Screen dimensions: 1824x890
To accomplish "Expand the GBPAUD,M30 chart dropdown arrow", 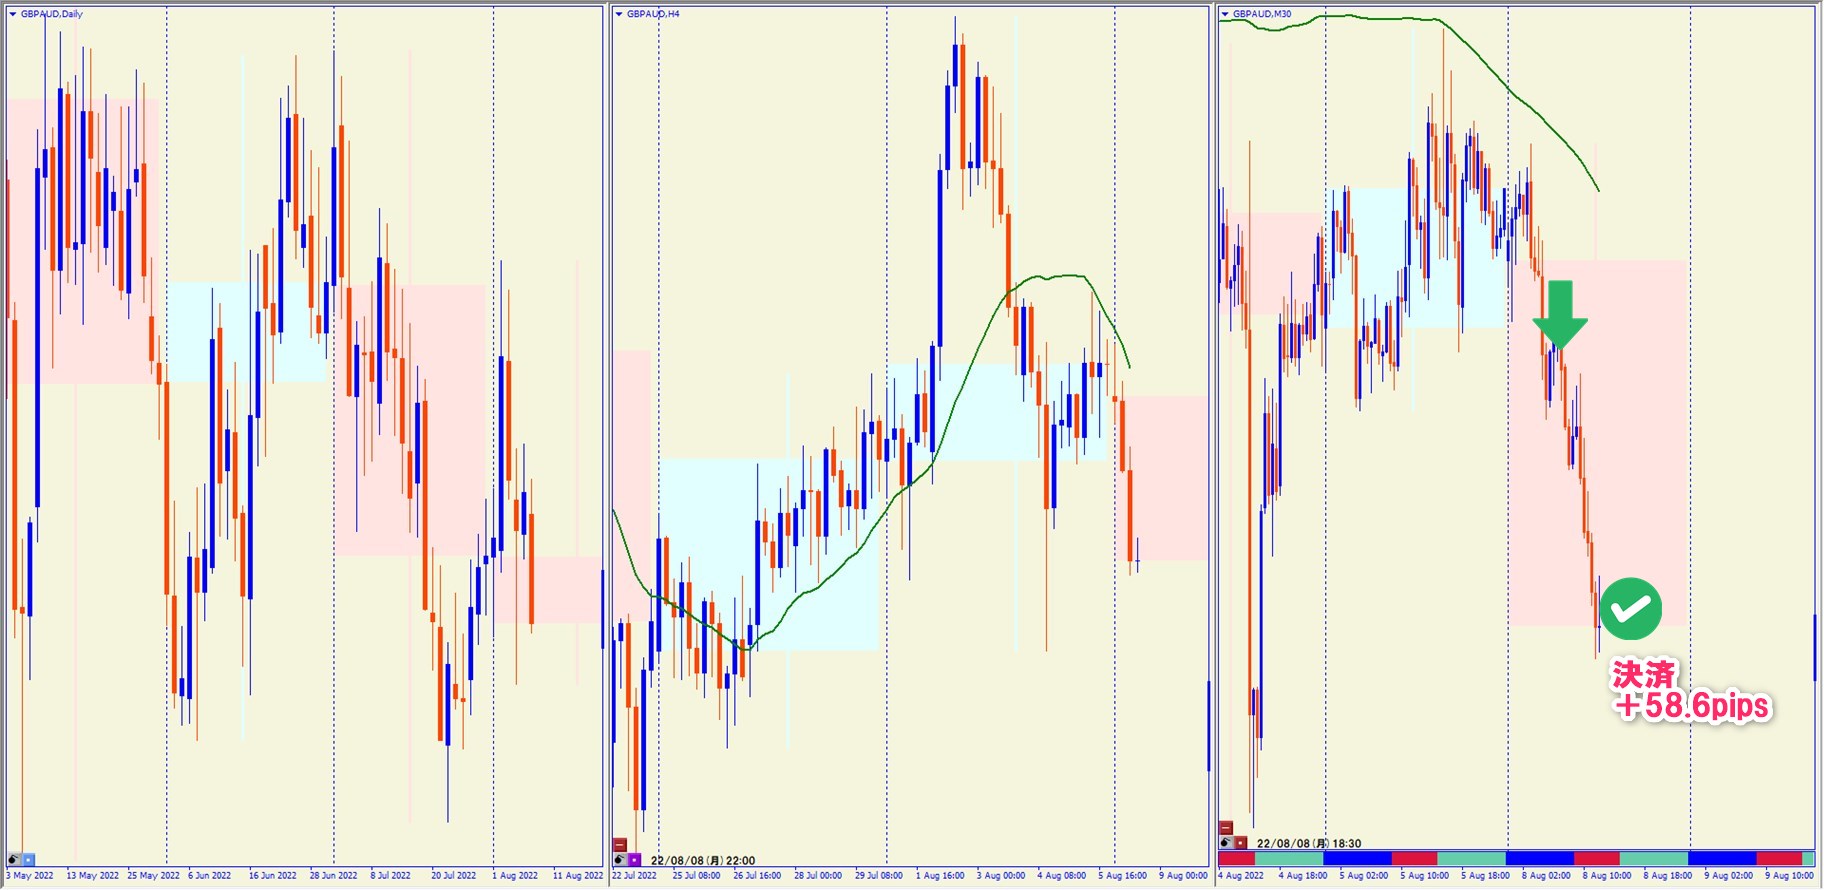I will (x=1225, y=14).
